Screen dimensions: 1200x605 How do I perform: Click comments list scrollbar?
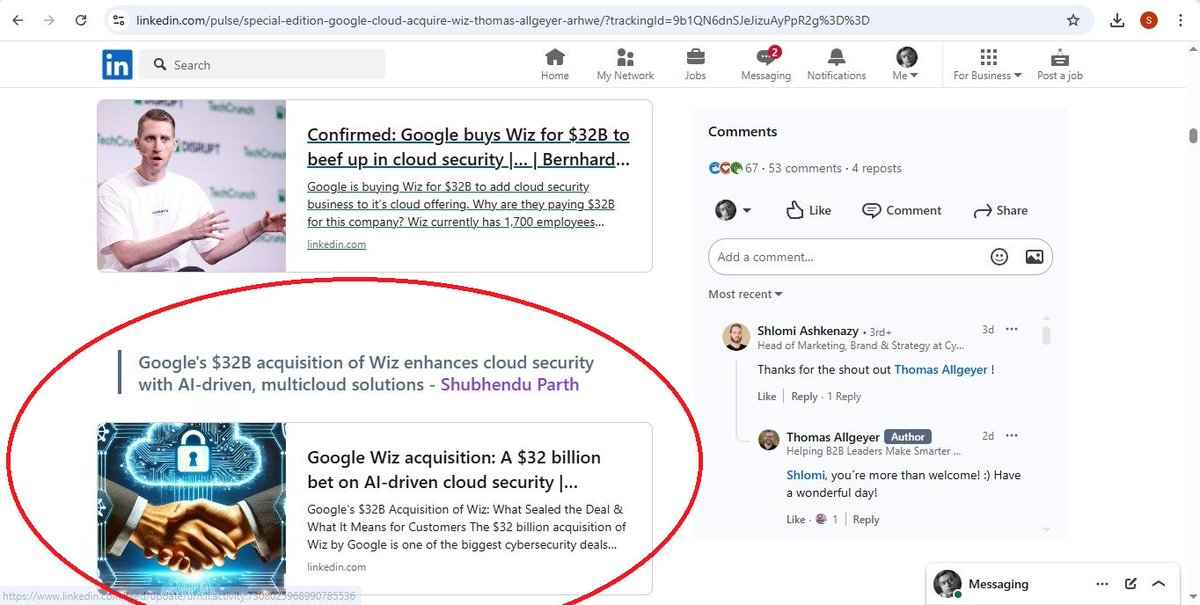pyautogui.click(x=1047, y=335)
